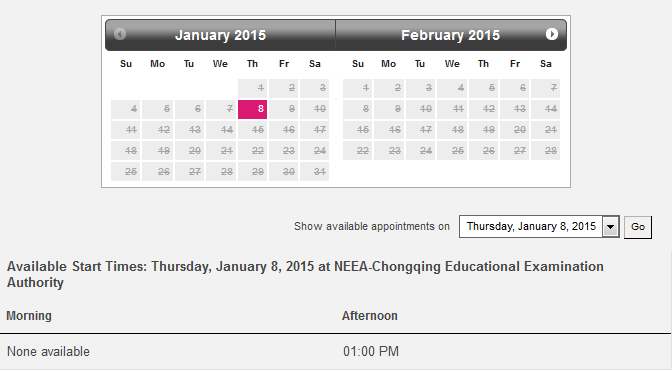The image size is (672, 371).
Task: Click the Go button
Action: tap(638, 227)
